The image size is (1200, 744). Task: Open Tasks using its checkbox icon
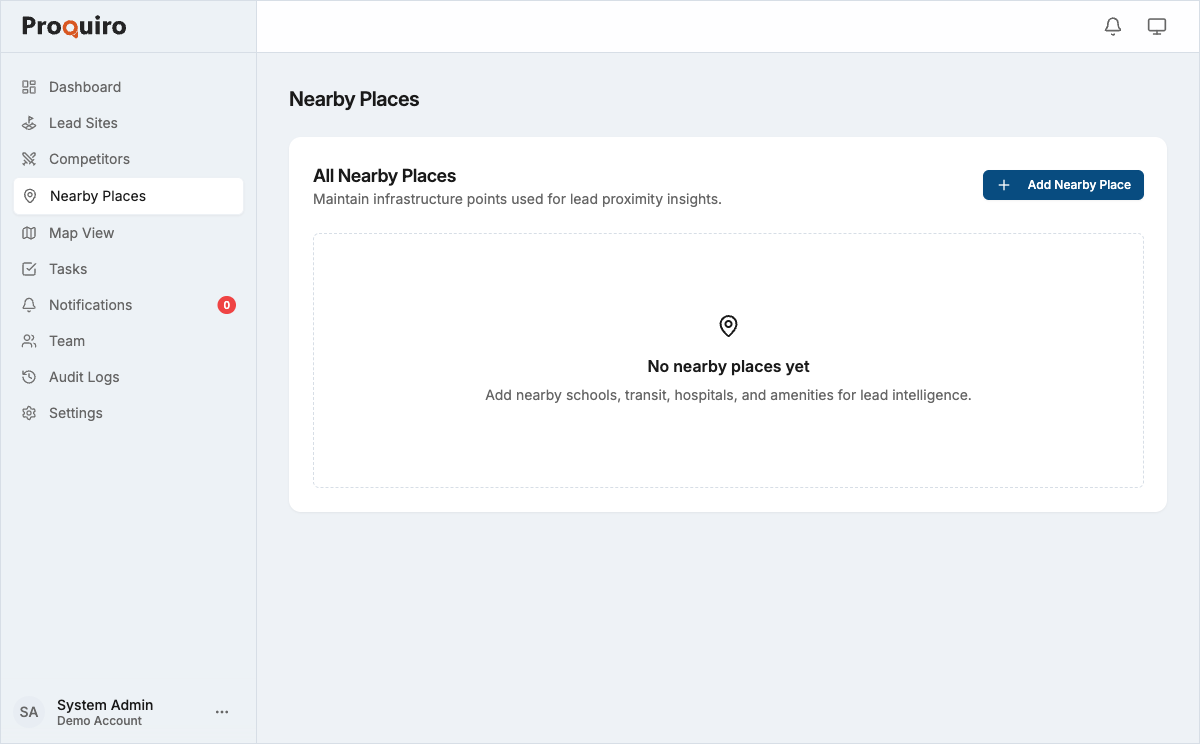pos(29,268)
